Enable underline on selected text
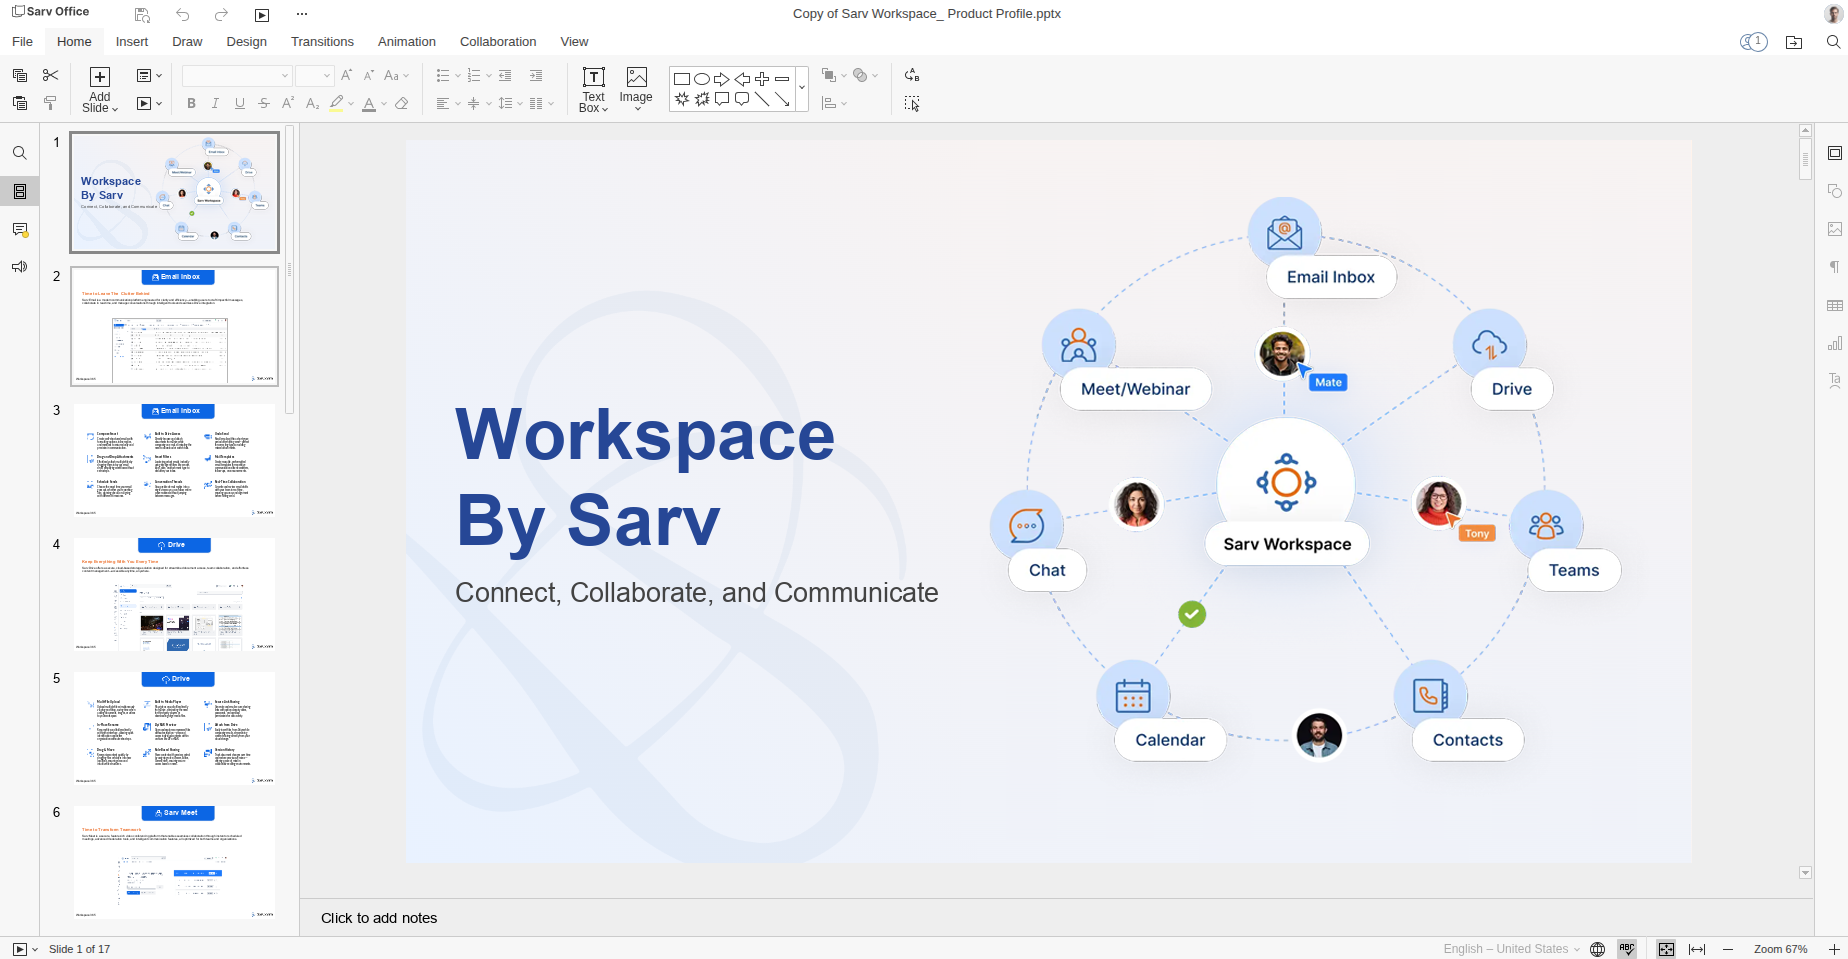1848x959 pixels. click(239, 103)
